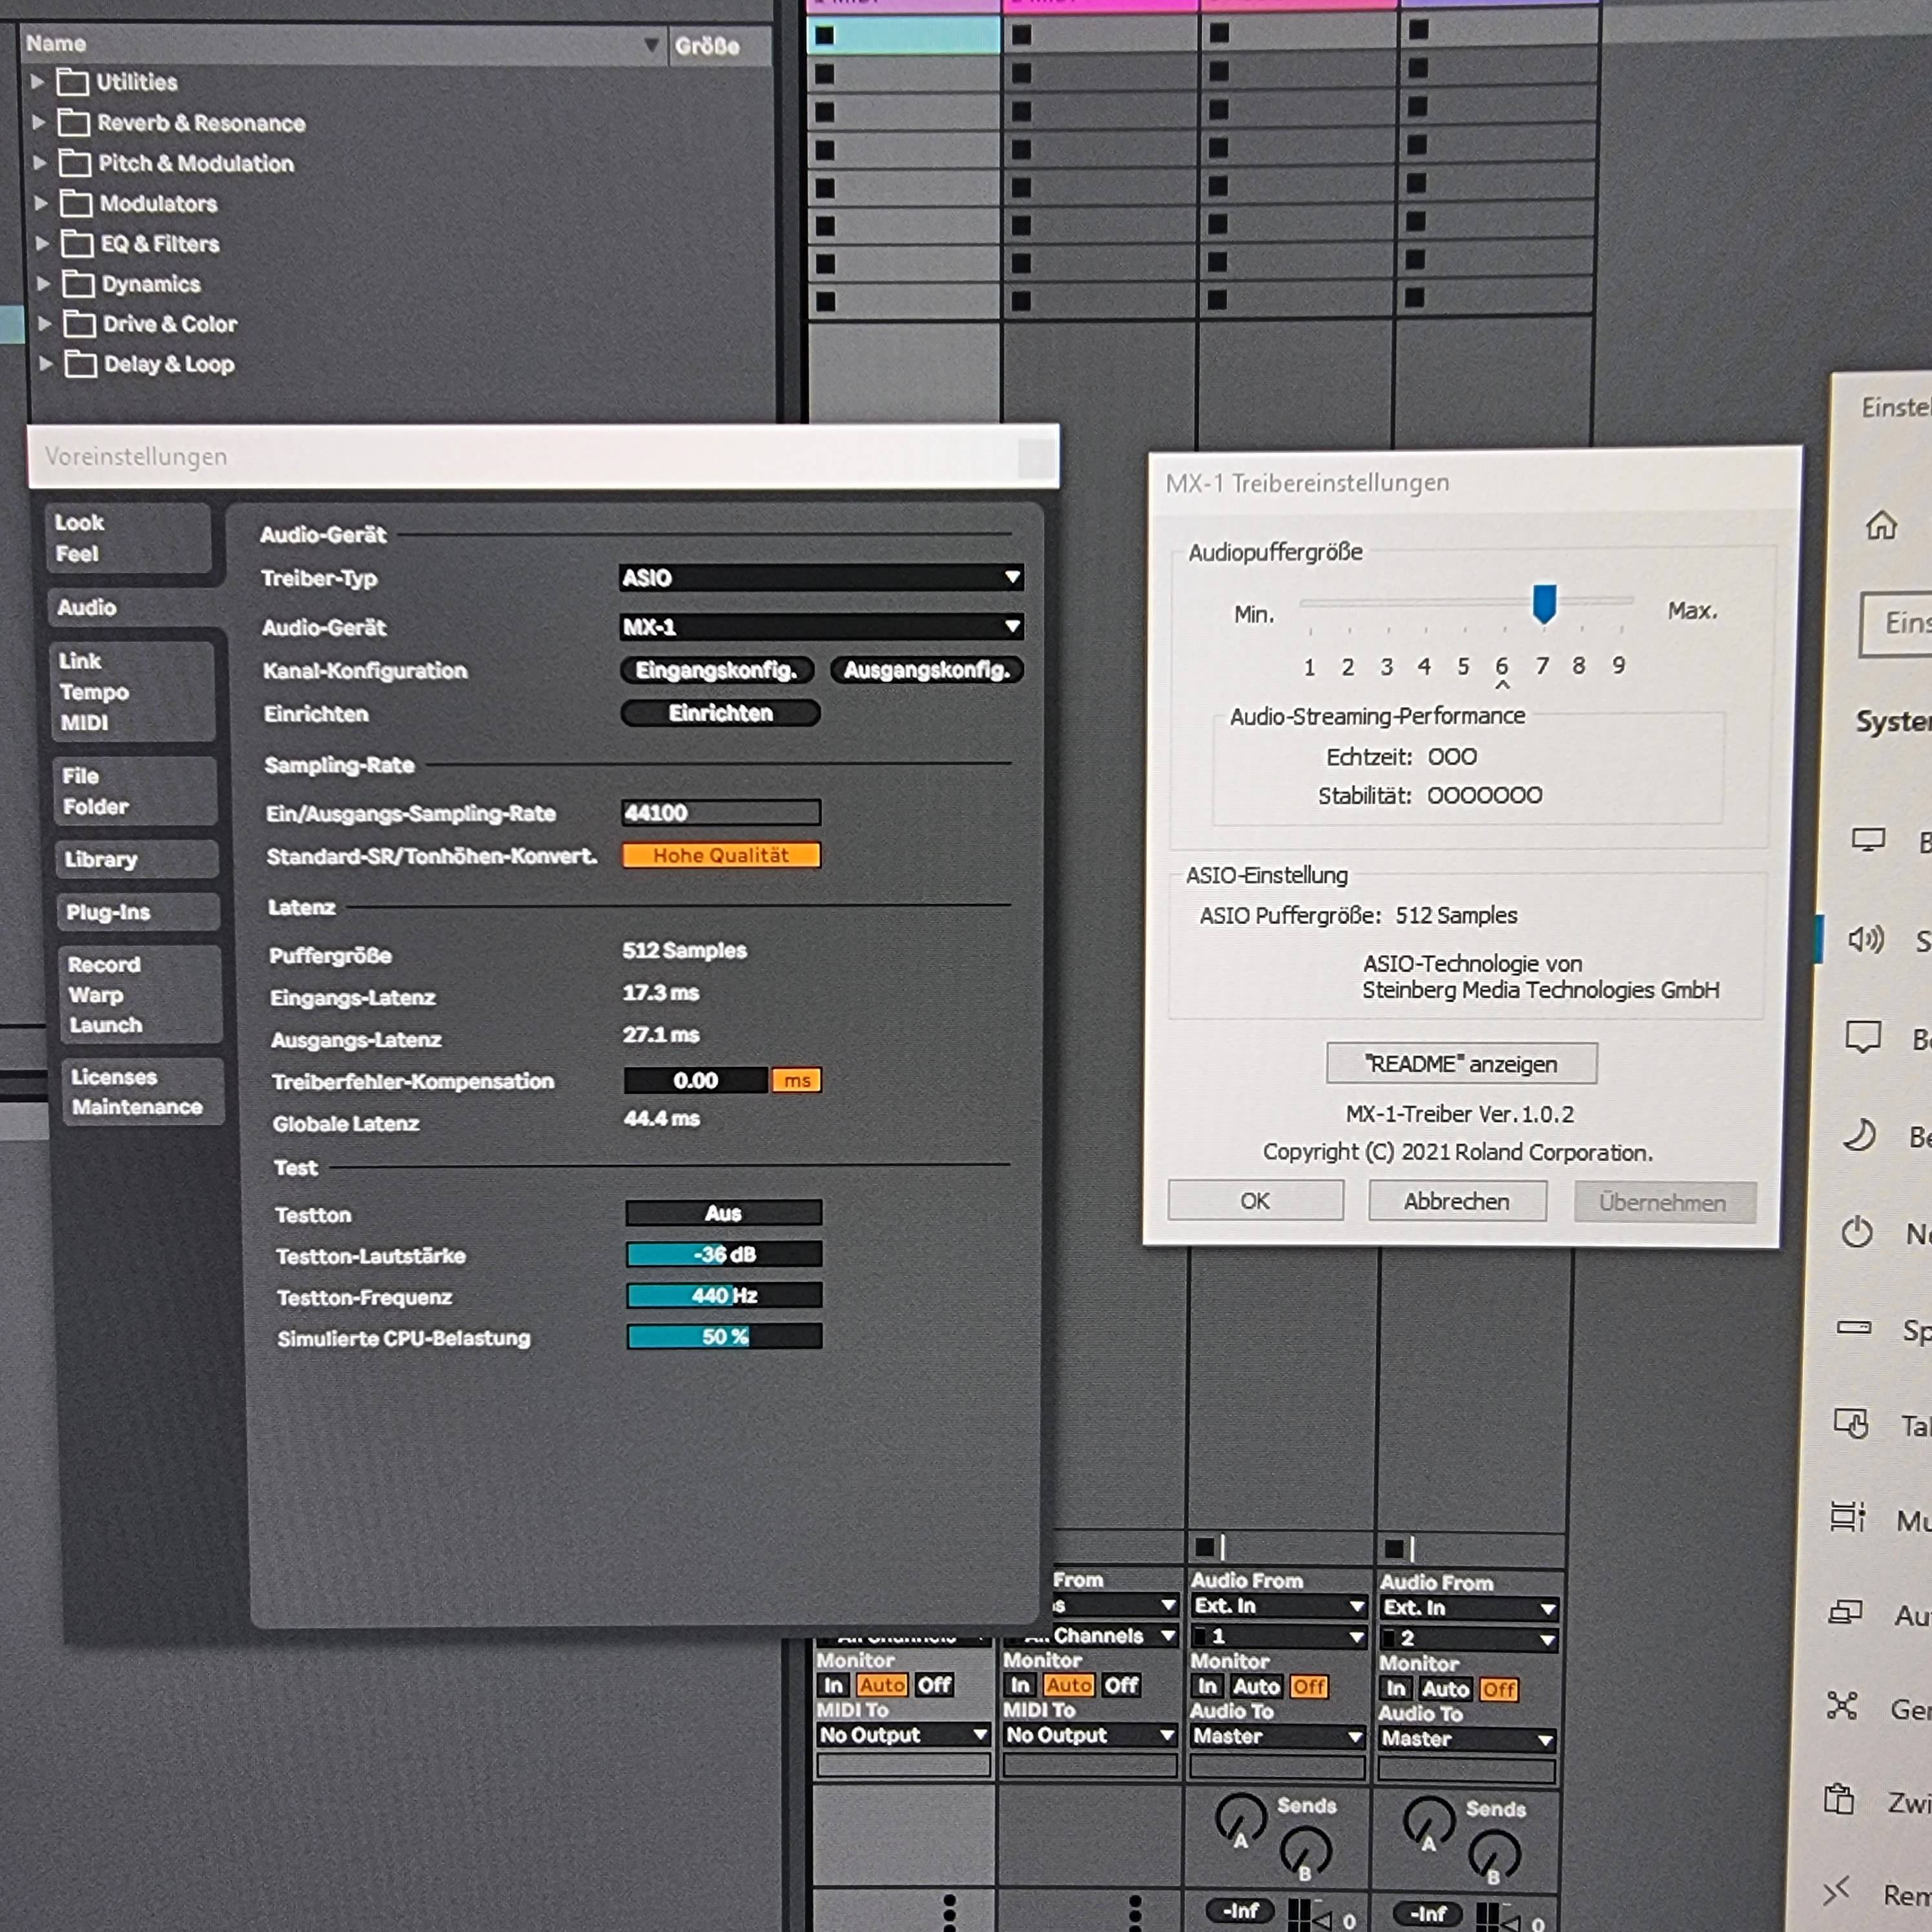Click the Ein/Ausgangs-Sampling-Rate 44100 field

721,812
